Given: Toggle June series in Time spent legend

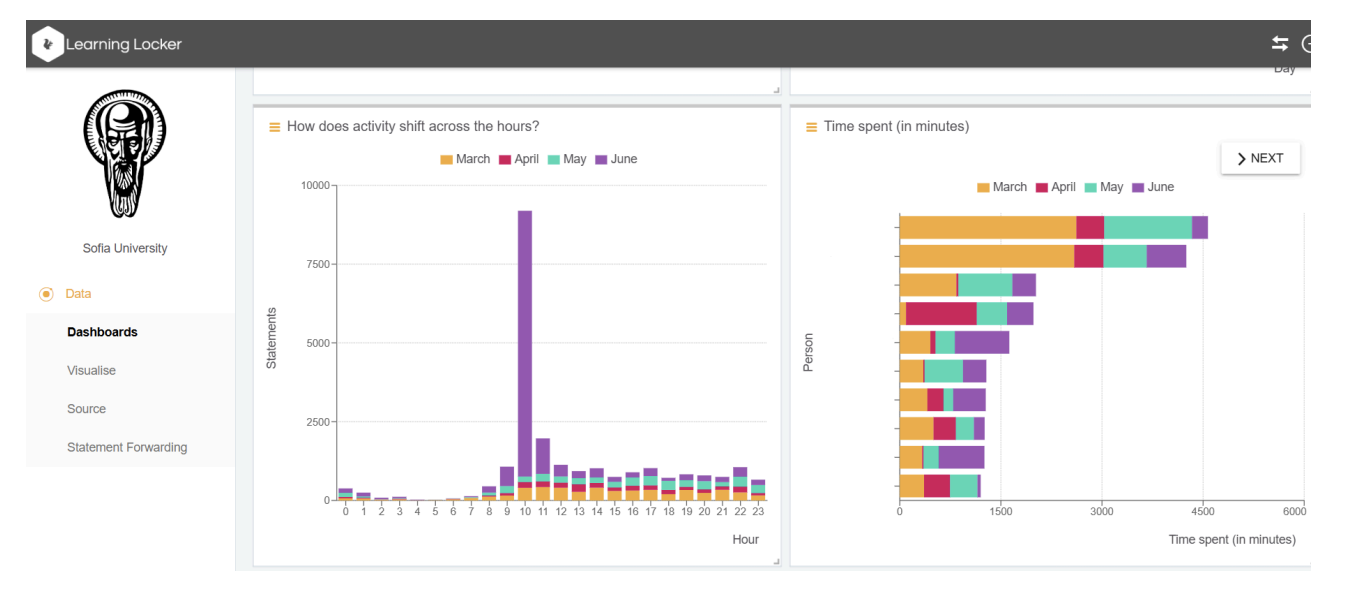Looking at the screenshot, I should click(x=1153, y=187).
